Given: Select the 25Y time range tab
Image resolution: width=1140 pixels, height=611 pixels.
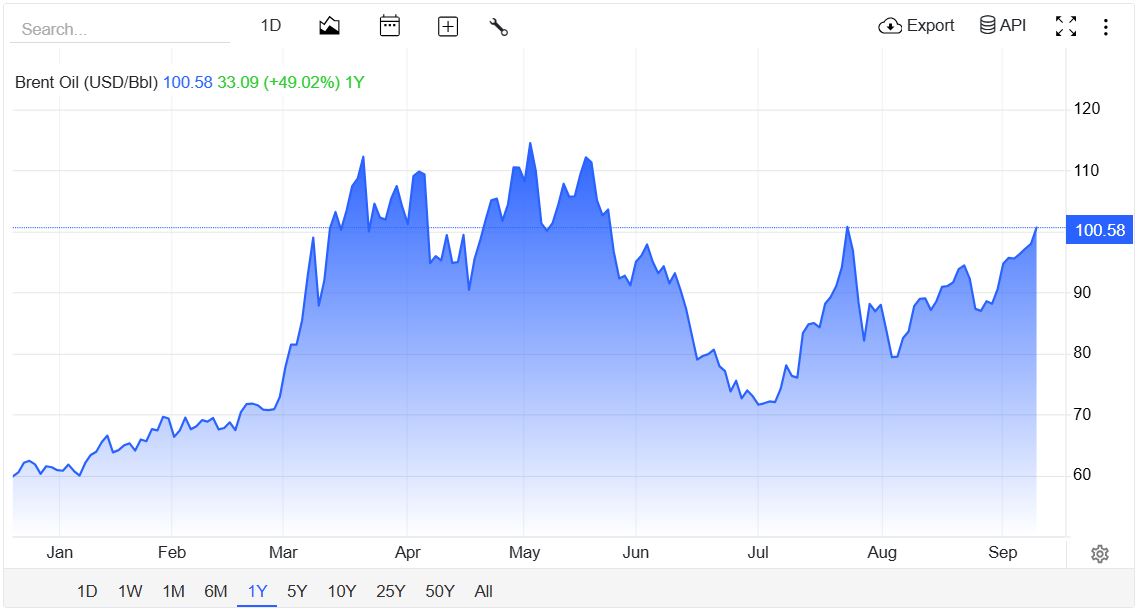Looking at the screenshot, I should [x=390, y=591].
